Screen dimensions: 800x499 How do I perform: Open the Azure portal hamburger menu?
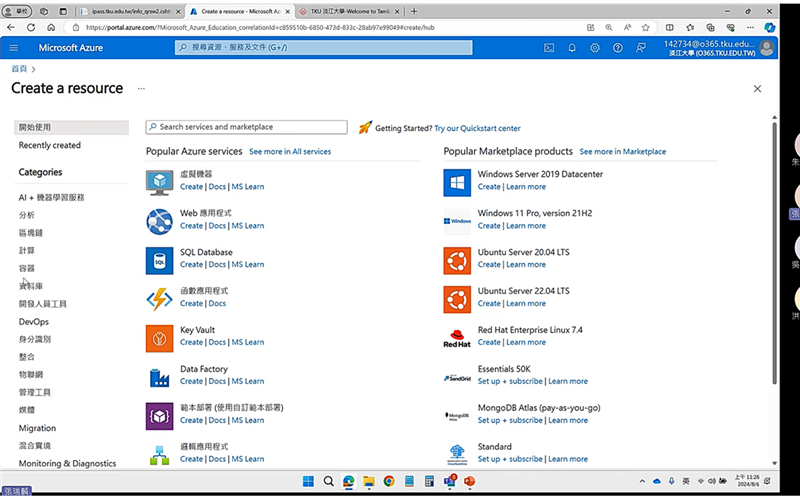pyautogui.click(x=14, y=47)
